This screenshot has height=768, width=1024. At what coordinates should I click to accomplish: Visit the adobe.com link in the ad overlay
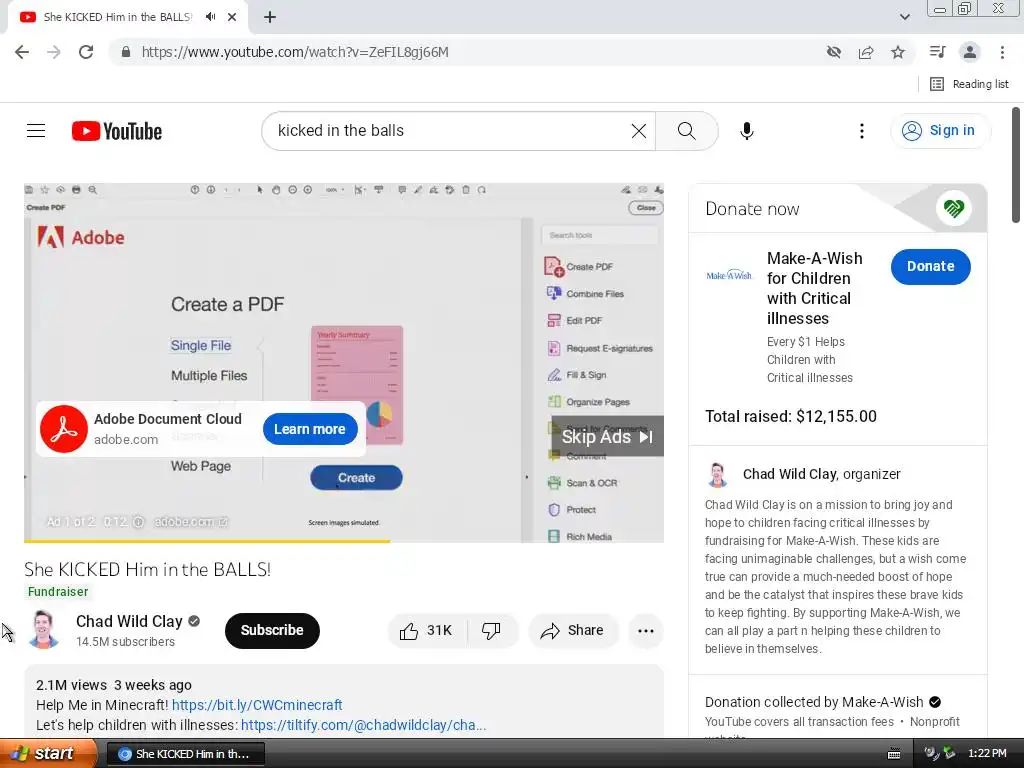pyautogui.click(x=191, y=521)
